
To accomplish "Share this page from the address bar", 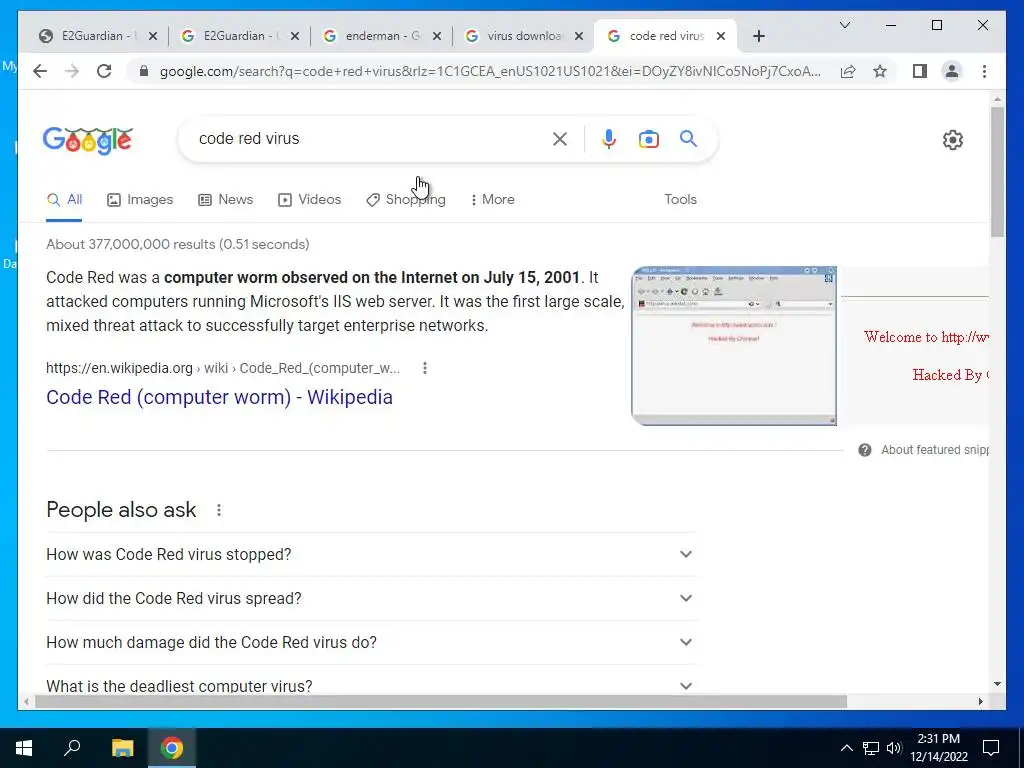I will pyautogui.click(x=848, y=71).
